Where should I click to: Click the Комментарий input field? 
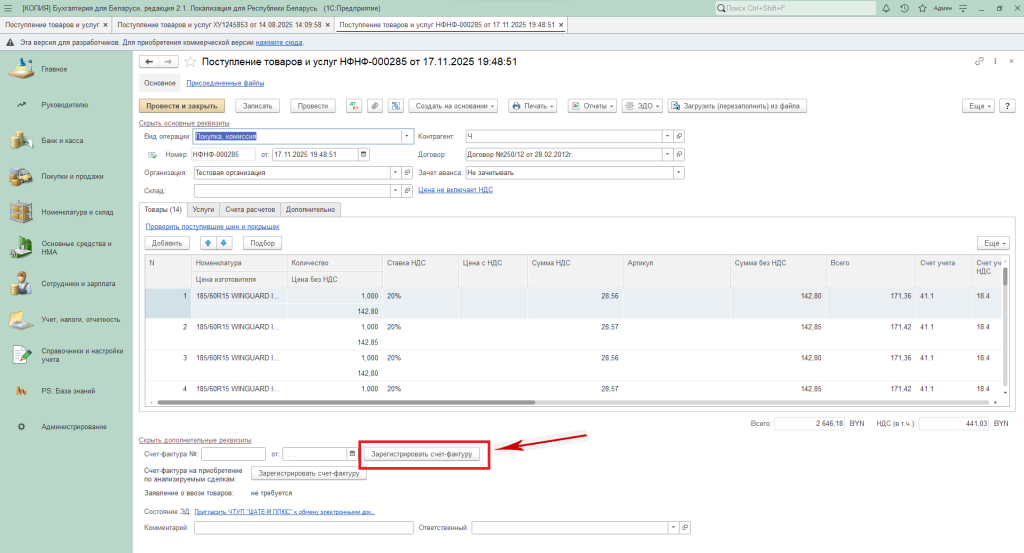[303, 527]
